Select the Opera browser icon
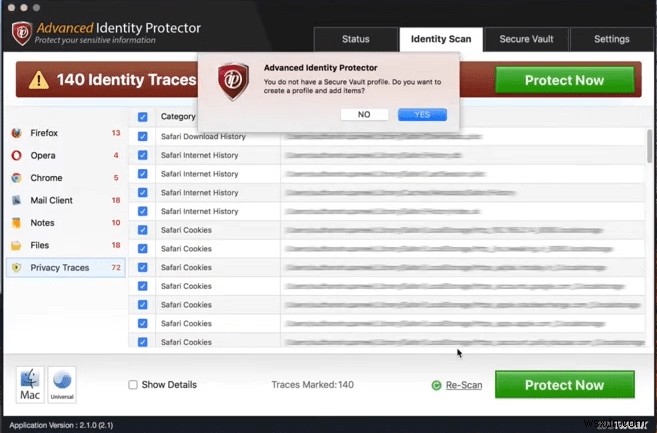 coord(17,155)
